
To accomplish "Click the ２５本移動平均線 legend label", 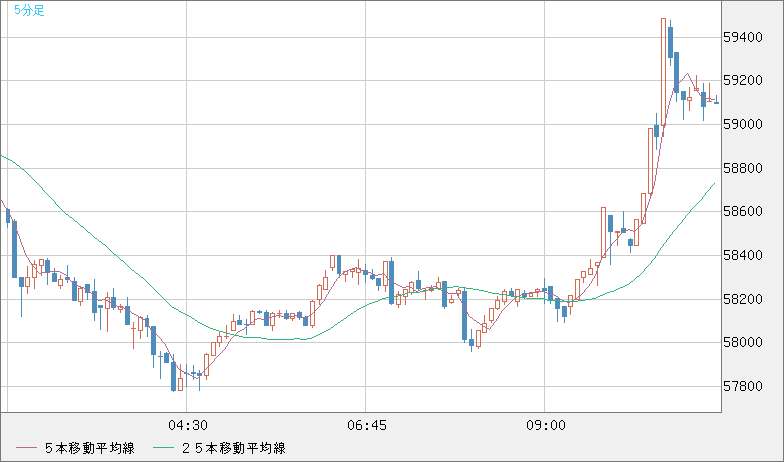I will [x=234, y=448].
